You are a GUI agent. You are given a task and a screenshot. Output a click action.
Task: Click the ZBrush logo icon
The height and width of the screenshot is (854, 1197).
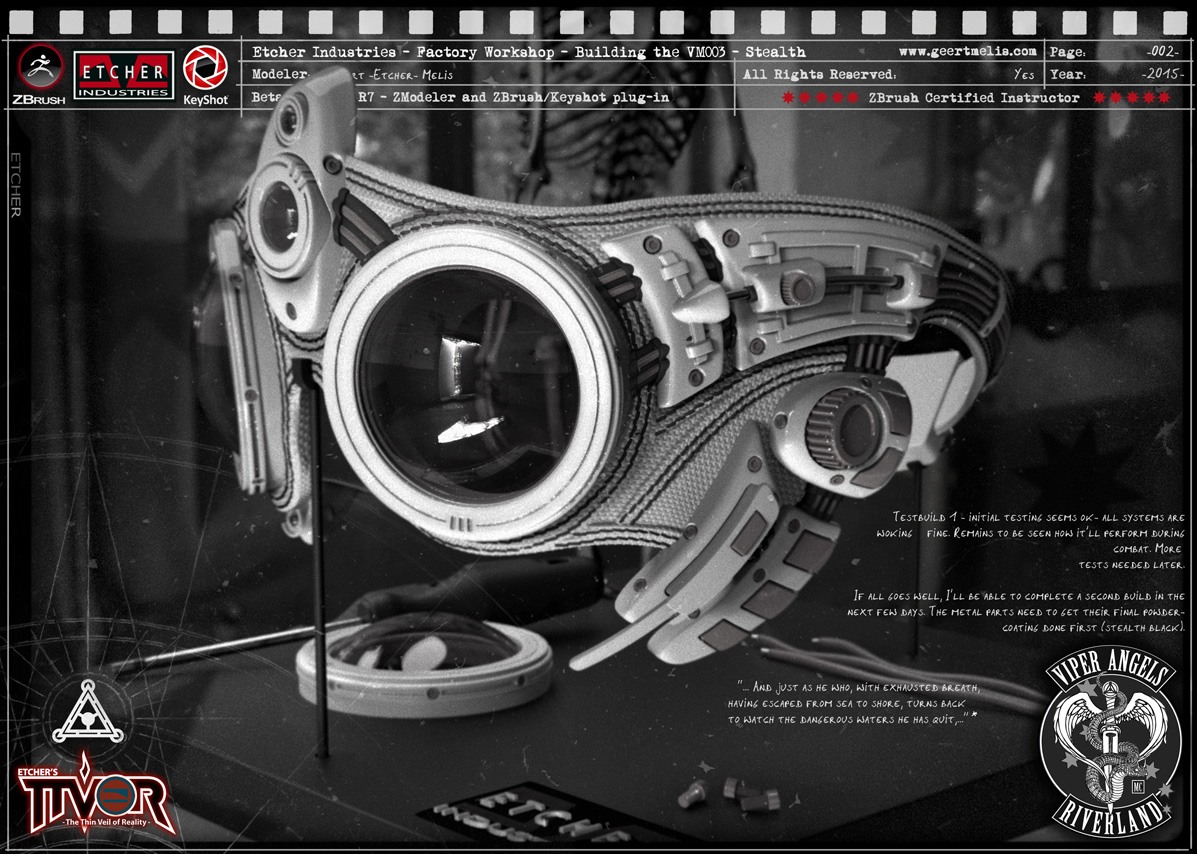pos(41,68)
